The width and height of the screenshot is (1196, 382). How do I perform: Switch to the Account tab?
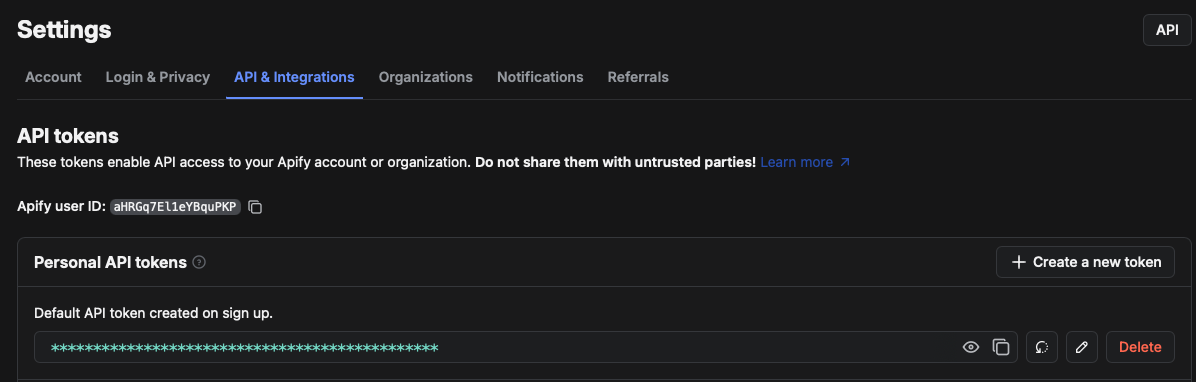coord(53,77)
